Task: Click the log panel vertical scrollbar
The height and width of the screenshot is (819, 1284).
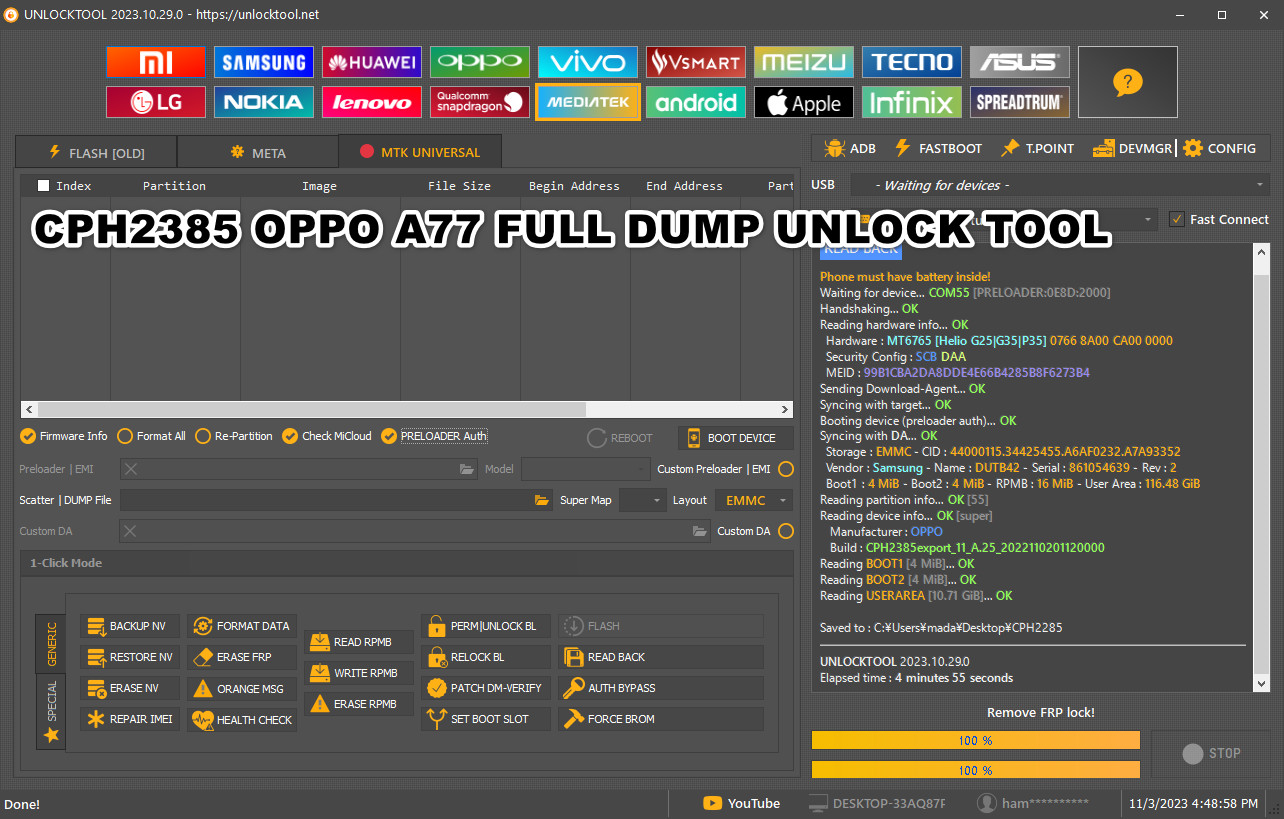Action: [x=1261, y=466]
